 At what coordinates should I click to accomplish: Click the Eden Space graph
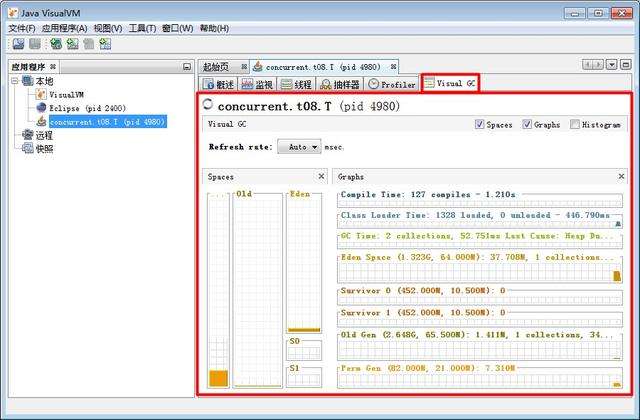coord(480,268)
